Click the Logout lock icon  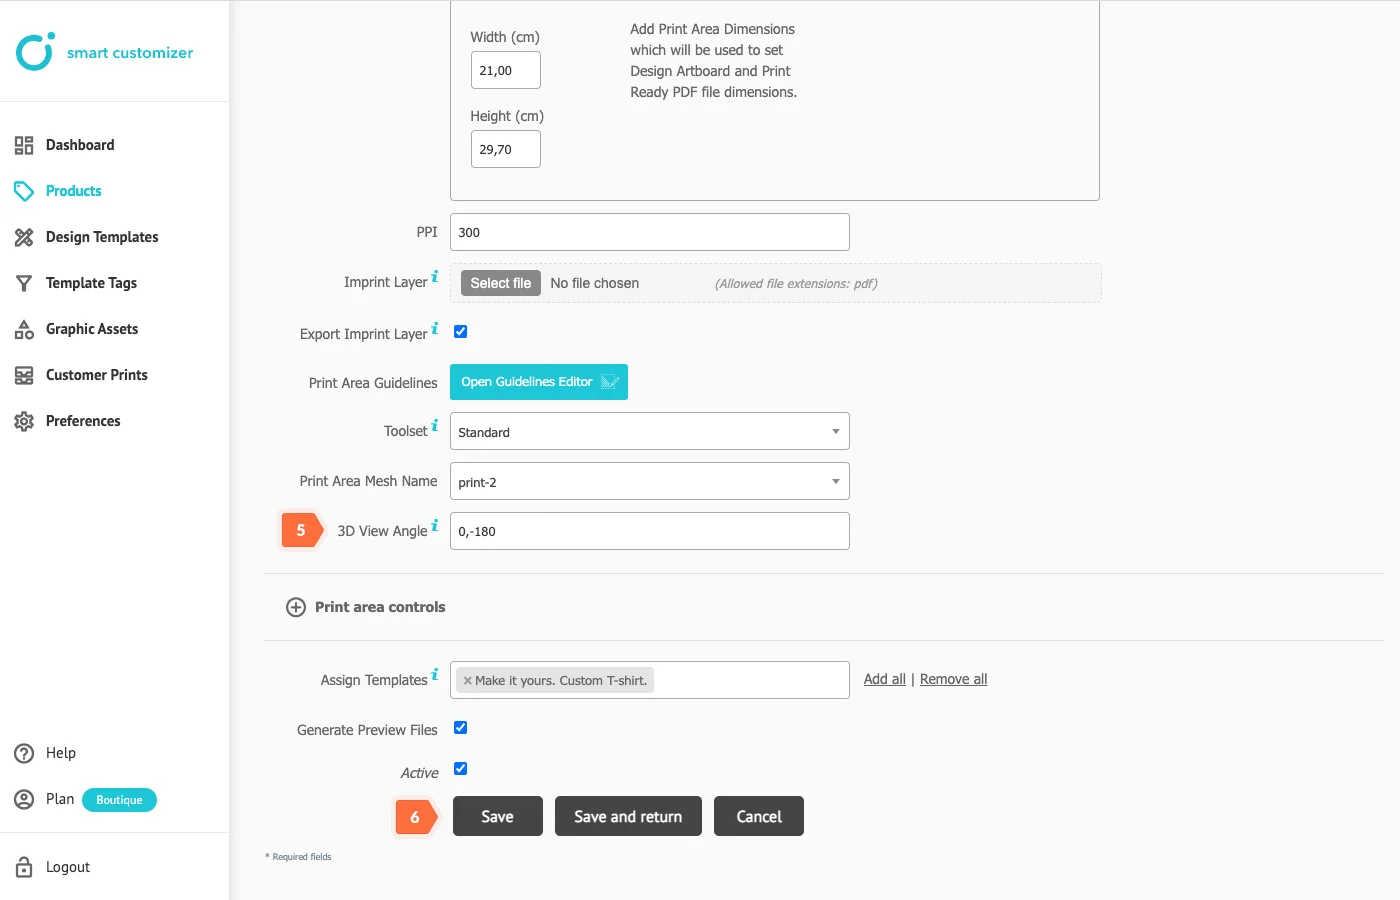[x=24, y=867]
